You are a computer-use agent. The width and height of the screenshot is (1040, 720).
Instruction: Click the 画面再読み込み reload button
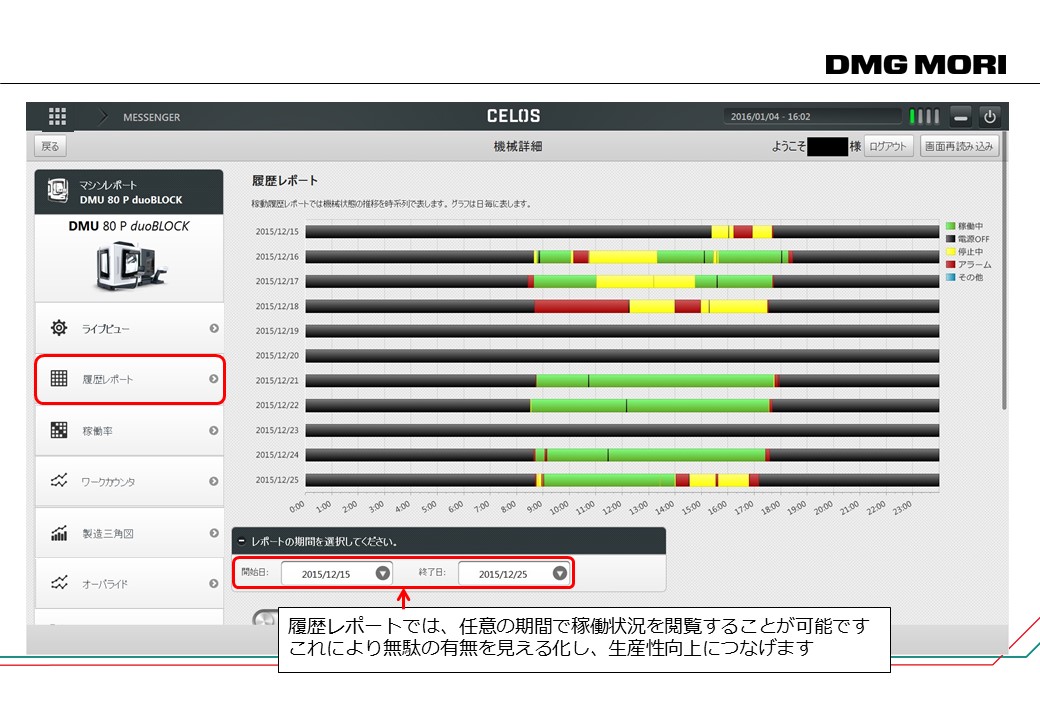click(959, 147)
